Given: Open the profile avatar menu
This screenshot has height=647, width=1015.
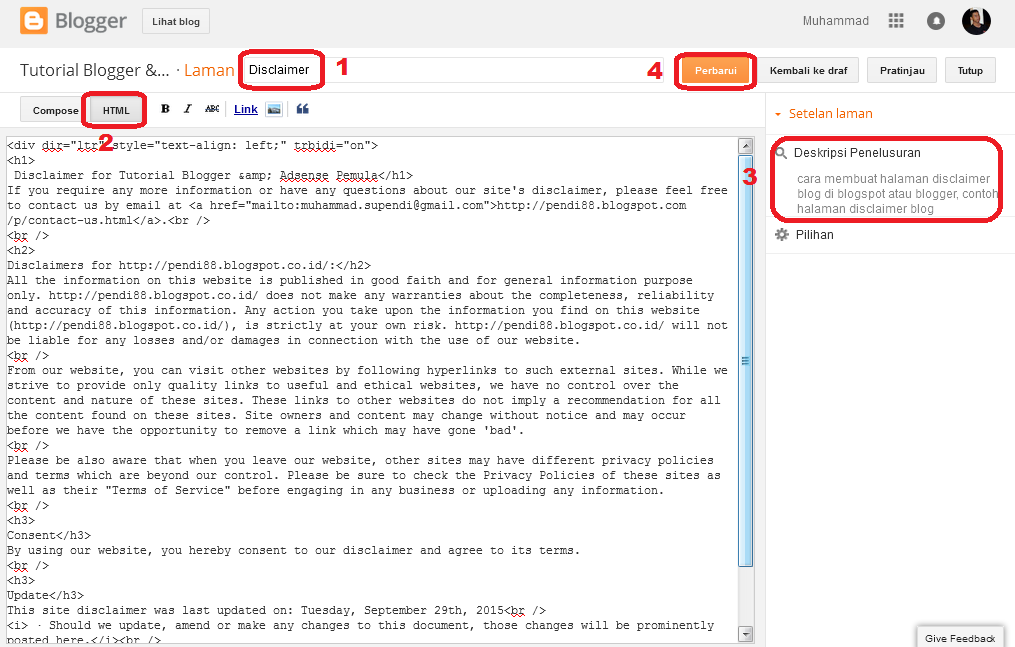Looking at the screenshot, I should click(976, 20).
